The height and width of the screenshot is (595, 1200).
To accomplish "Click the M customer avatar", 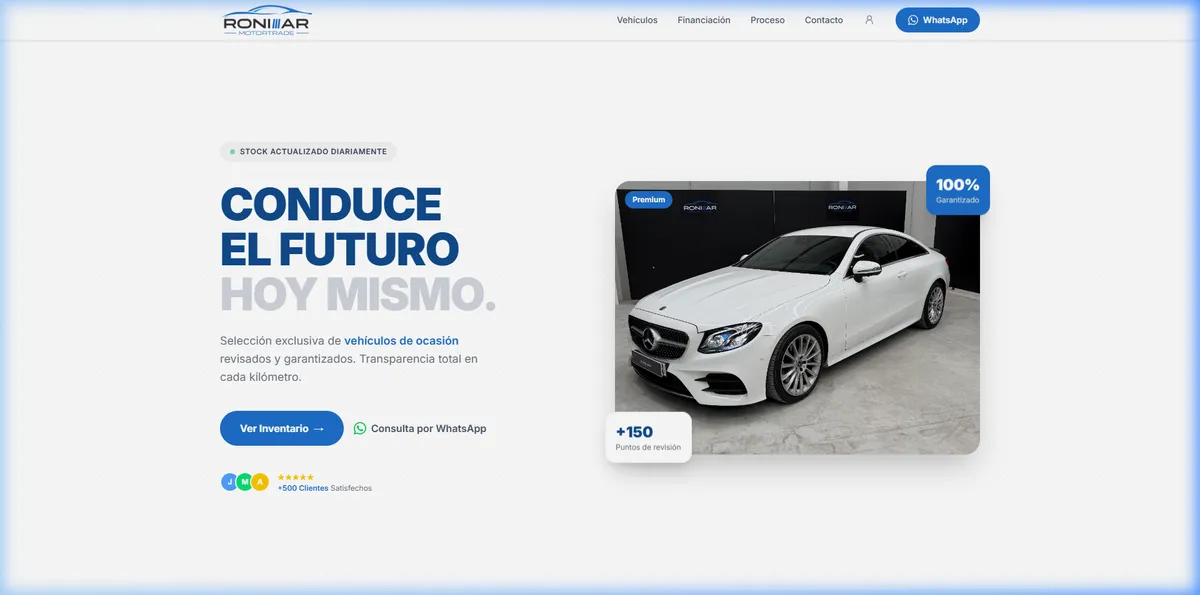I will 245,482.
